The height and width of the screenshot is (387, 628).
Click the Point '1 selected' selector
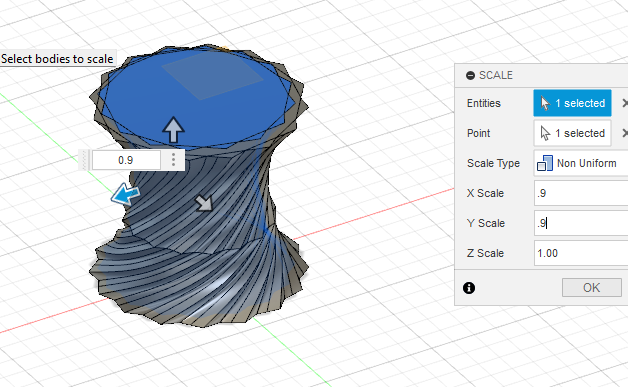(x=572, y=133)
